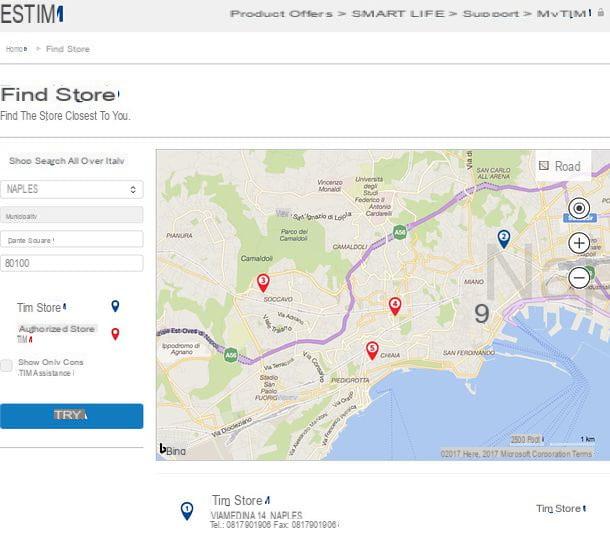Zoom in the map with plus
Screen dimensions: 610x546
(579, 243)
